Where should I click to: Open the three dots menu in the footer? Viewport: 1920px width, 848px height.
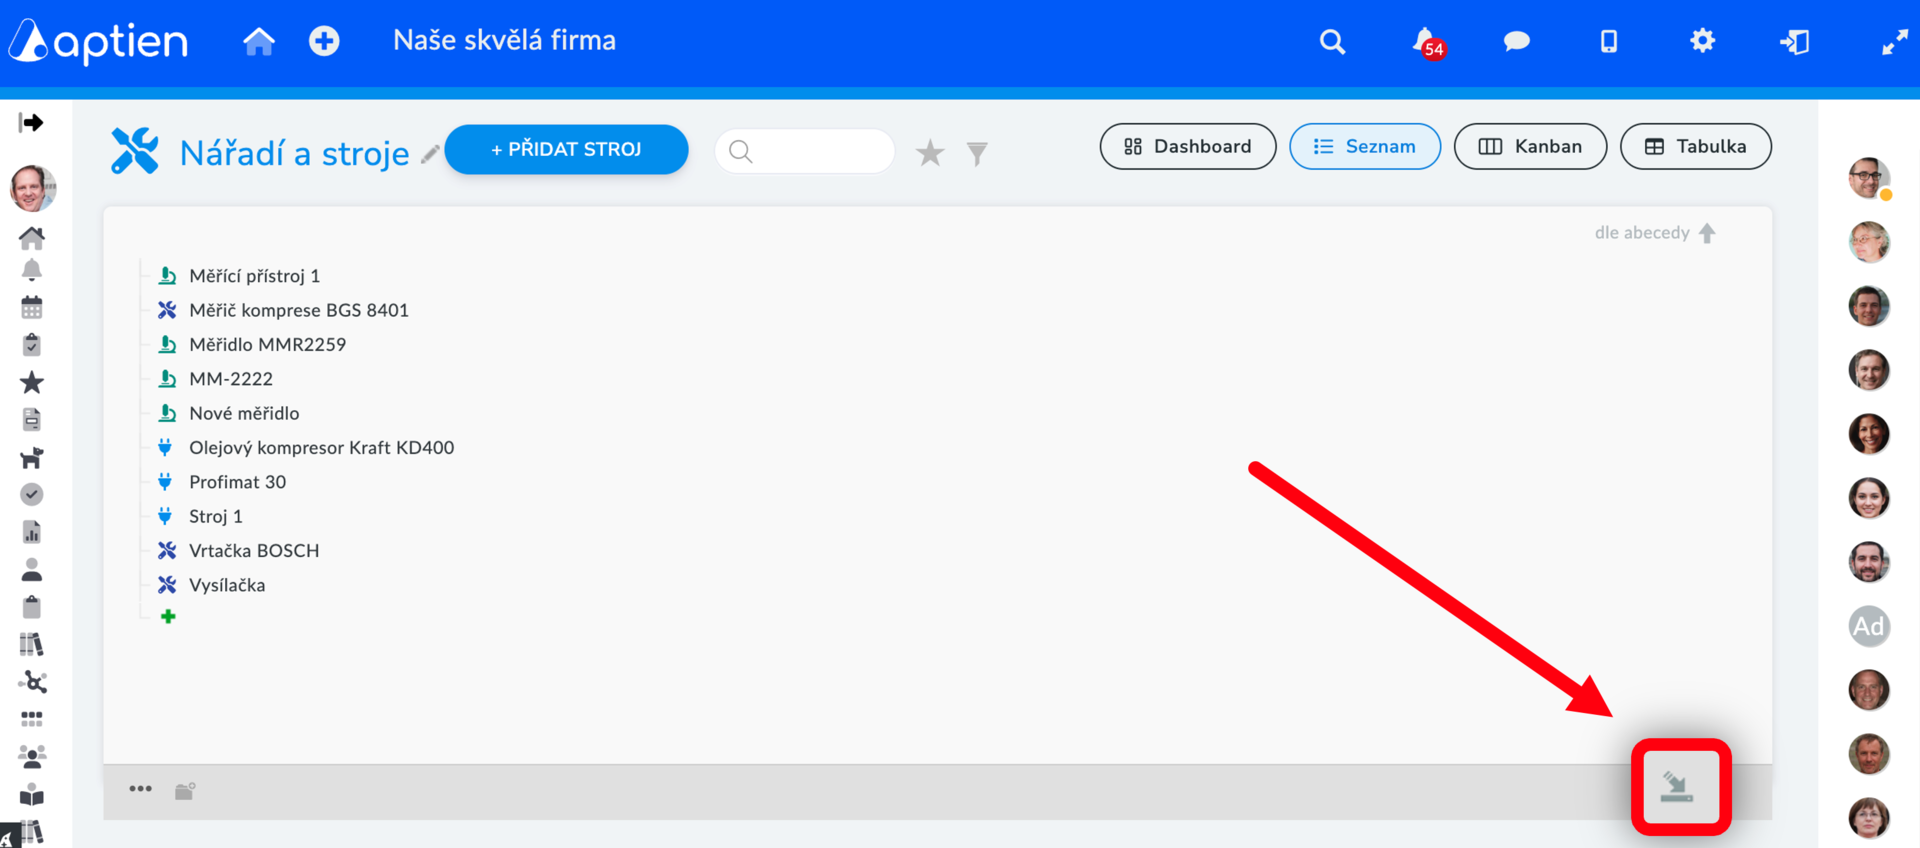140,789
